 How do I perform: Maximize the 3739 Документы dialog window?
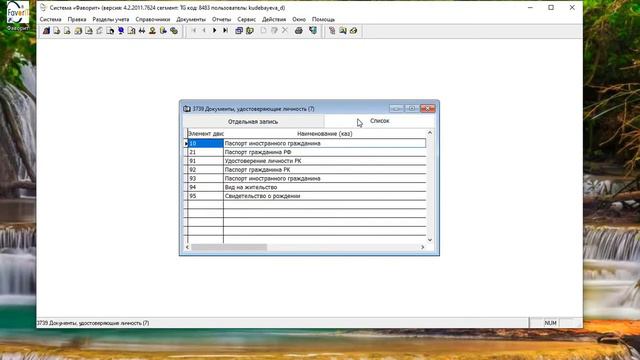(412, 109)
